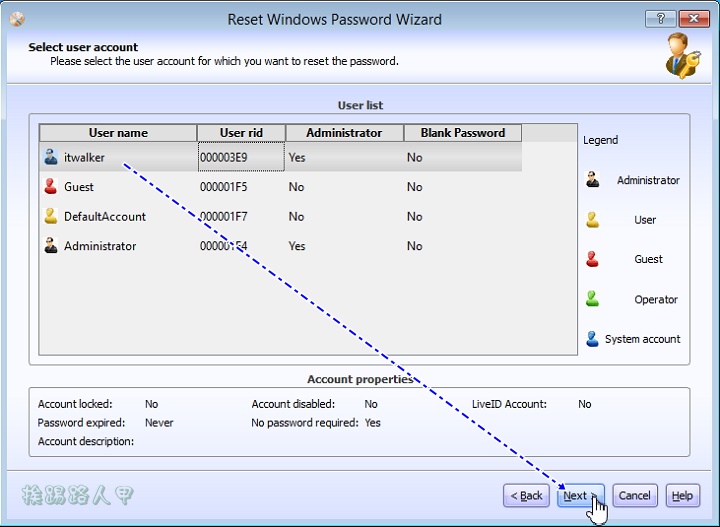Image resolution: width=720 pixels, height=527 pixels.
Task: Click the blue System account legend icon
Action: (592, 339)
